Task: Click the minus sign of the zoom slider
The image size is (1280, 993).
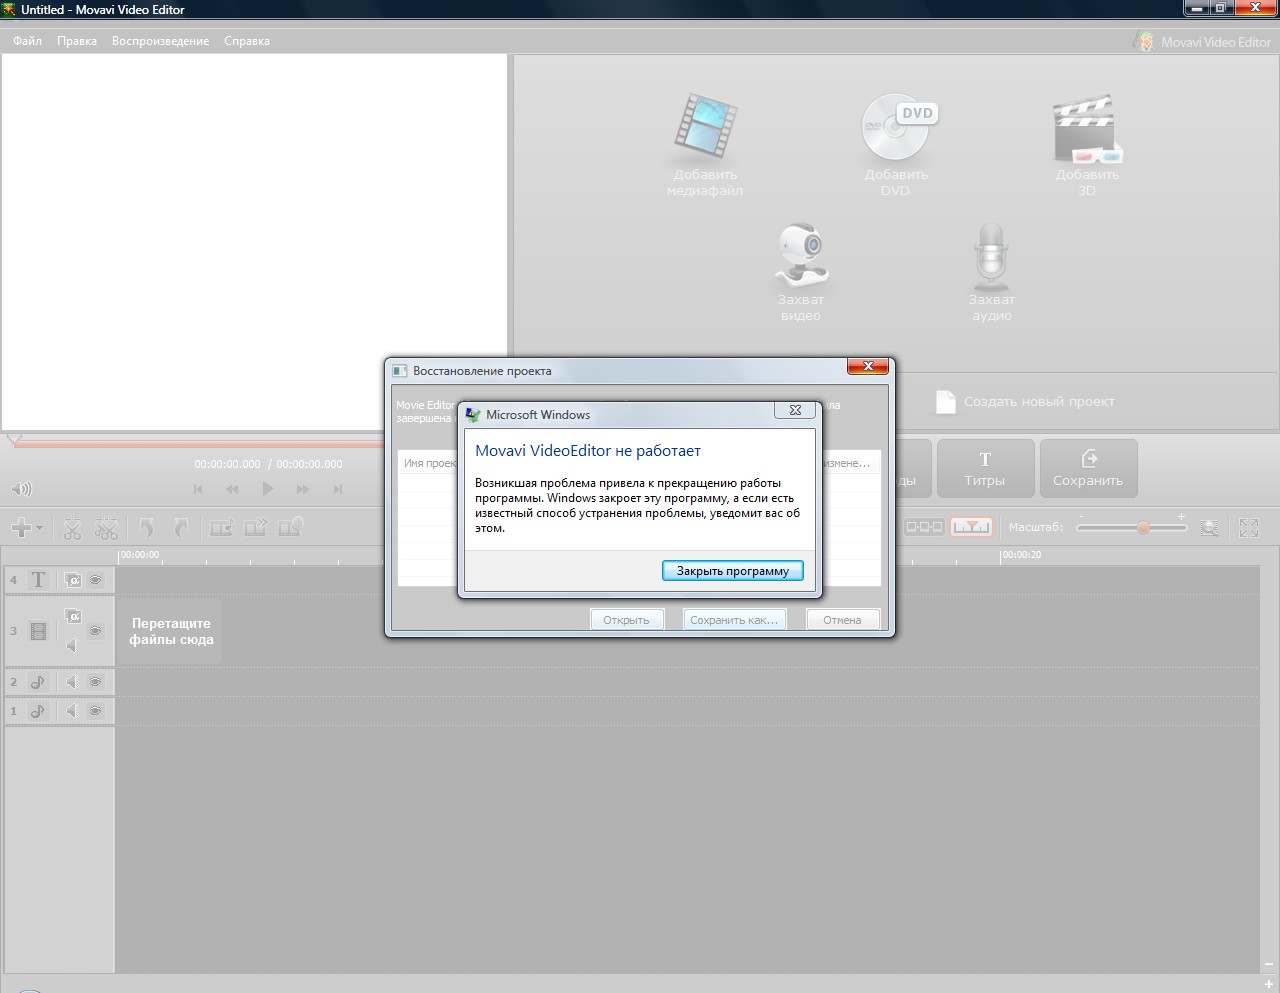Action: click(x=1081, y=517)
